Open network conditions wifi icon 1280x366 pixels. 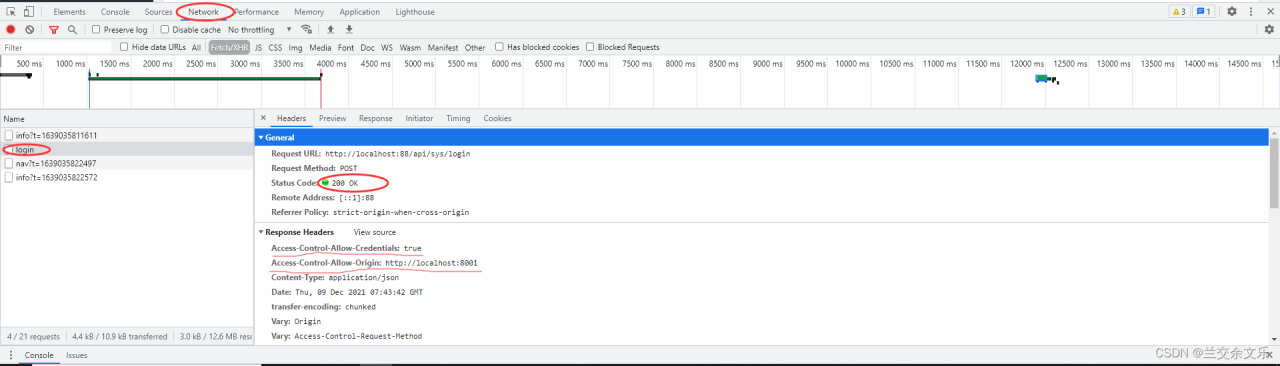coord(306,30)
